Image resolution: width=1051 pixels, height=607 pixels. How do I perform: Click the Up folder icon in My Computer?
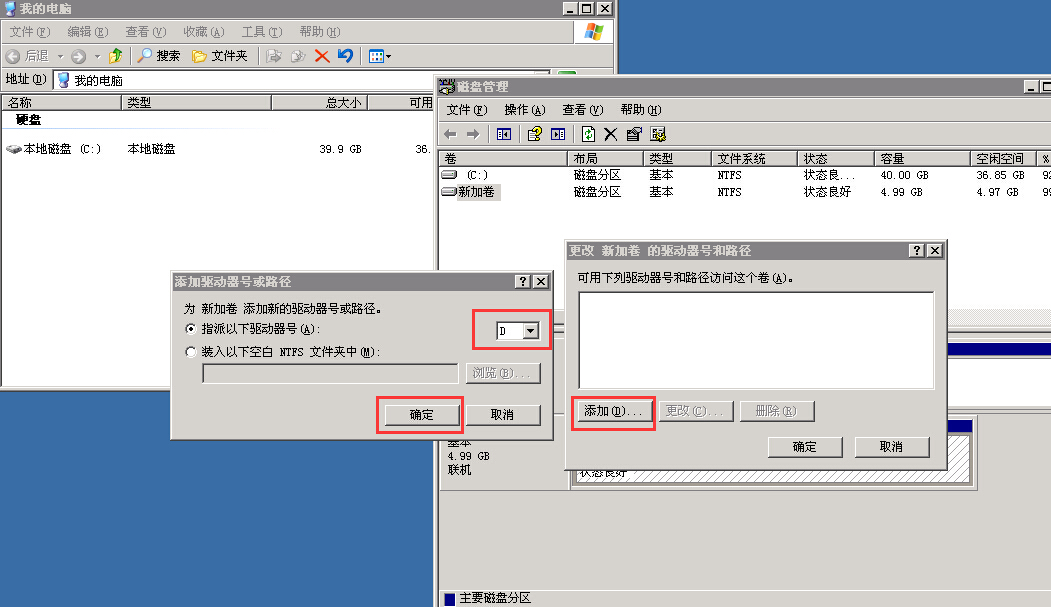[x=116, y=56]
